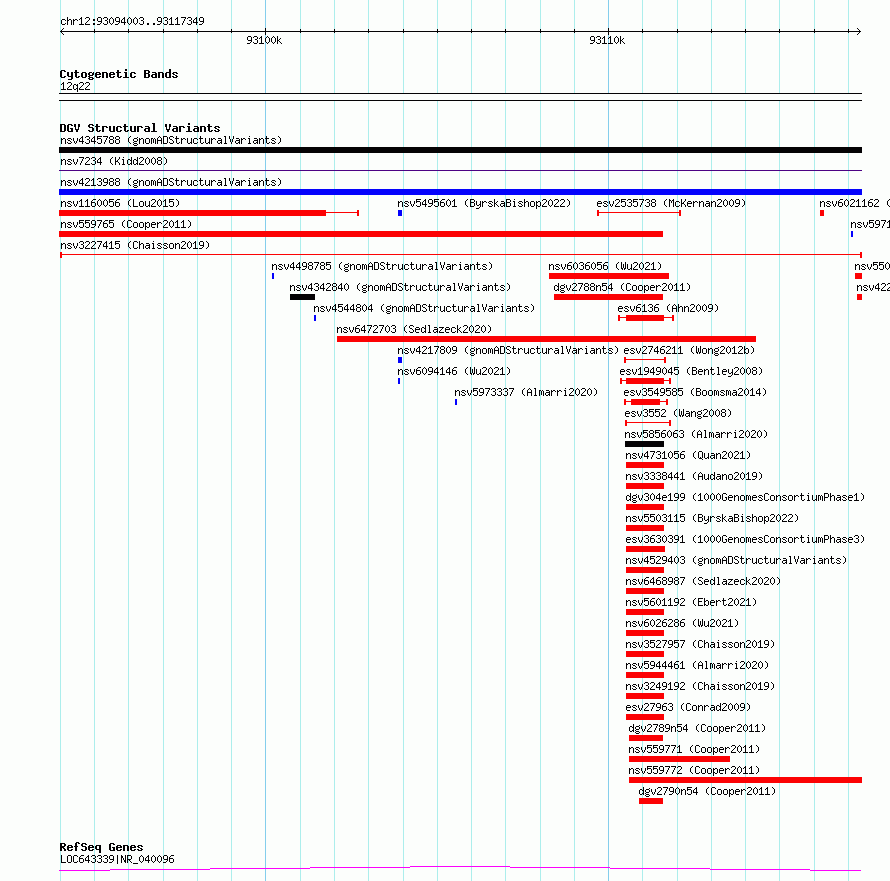Click nsv4217809 gnomADStructuralVariants label

[508, 350]
